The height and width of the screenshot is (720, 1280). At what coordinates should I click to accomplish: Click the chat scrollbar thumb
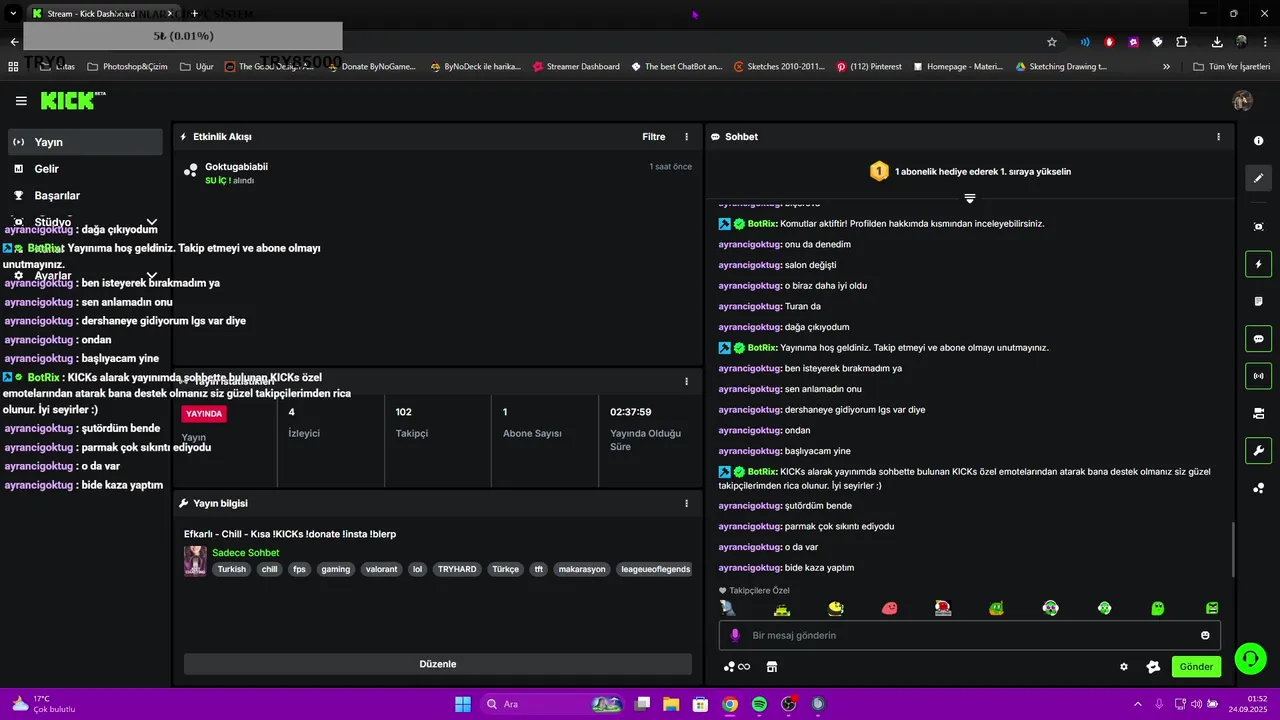[1232, 550]
